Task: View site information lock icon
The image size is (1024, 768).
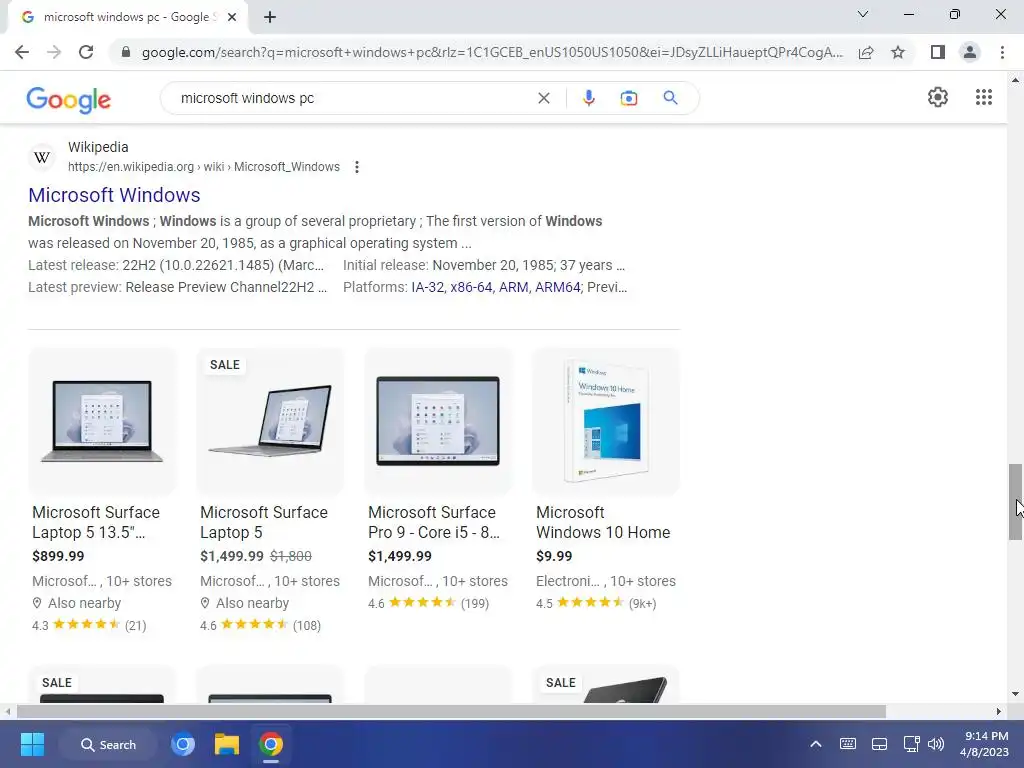Action: 126,52
